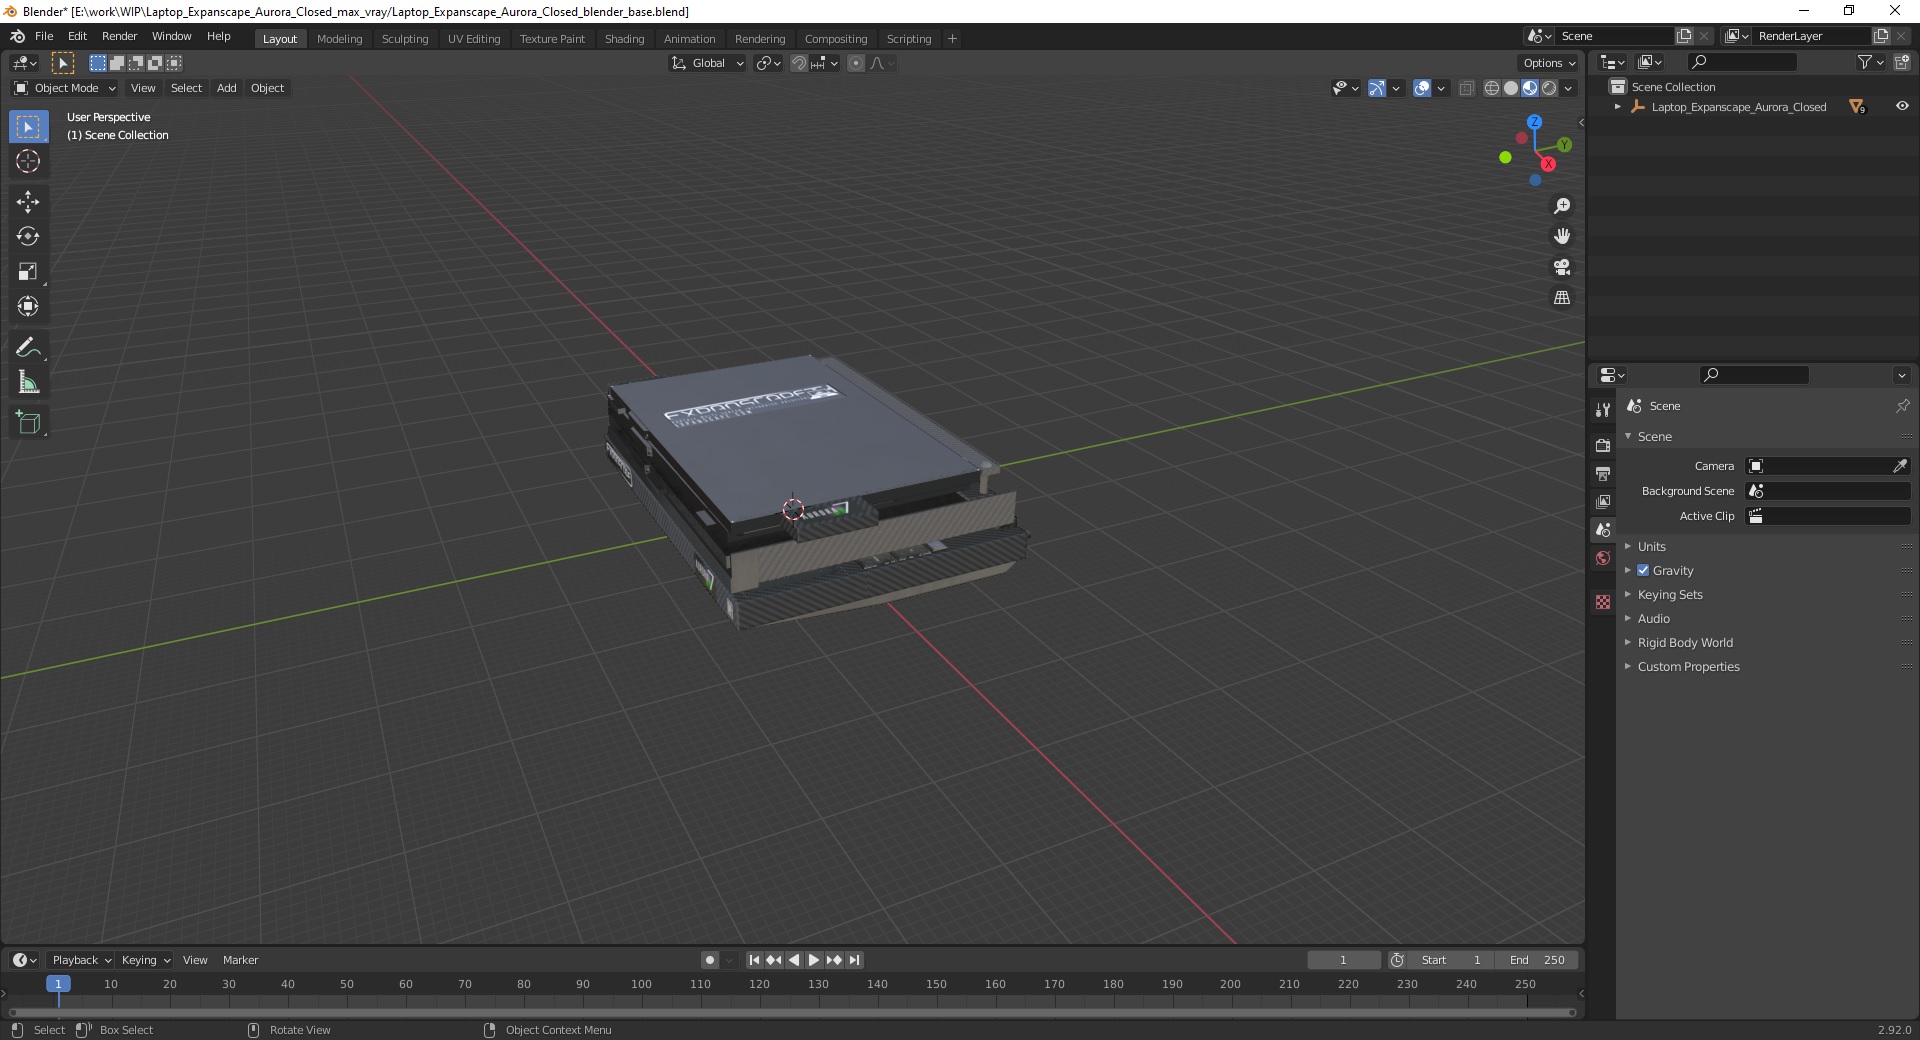Open the Tool properties tab

1603,410
